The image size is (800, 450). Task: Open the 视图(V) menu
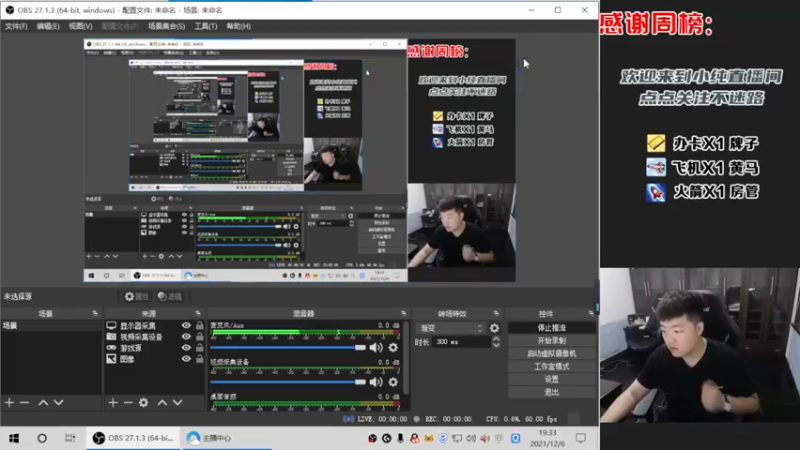click(81, 26)
